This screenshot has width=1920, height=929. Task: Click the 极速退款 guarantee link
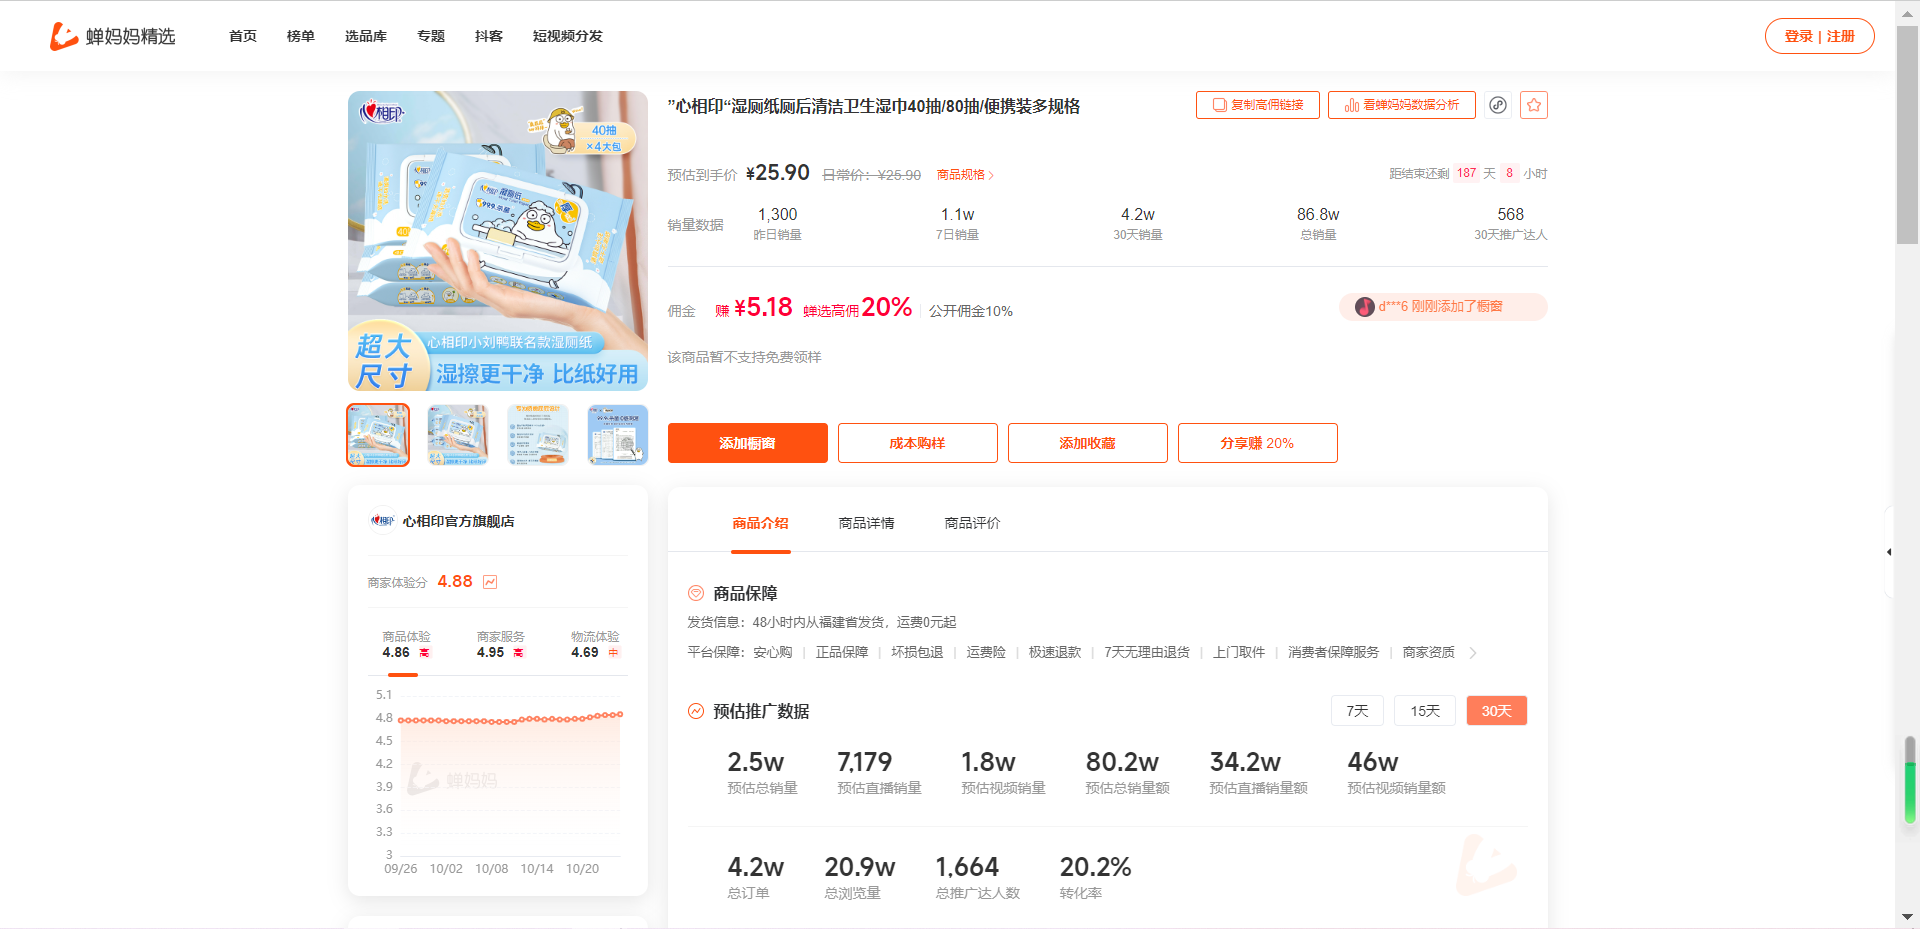(1055, 652)
